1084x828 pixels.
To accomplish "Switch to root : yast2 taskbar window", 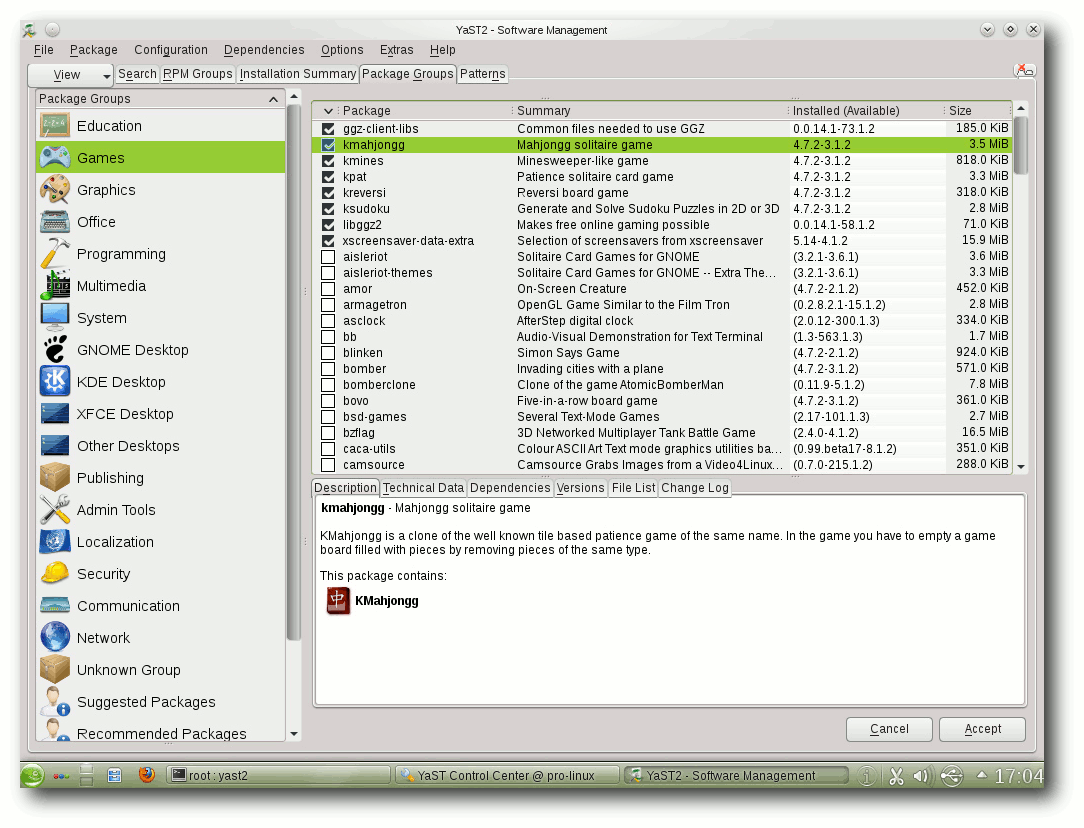I will (279, 775).
